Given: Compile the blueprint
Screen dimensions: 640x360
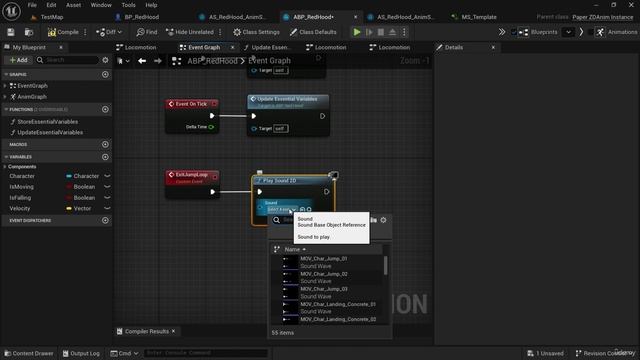Looking at the screenshot, I should point(63,32).
